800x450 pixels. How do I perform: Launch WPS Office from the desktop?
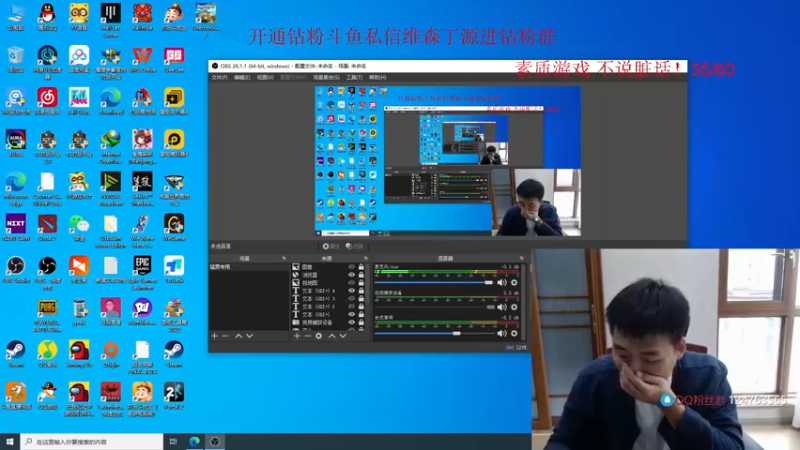click(142, 59)
